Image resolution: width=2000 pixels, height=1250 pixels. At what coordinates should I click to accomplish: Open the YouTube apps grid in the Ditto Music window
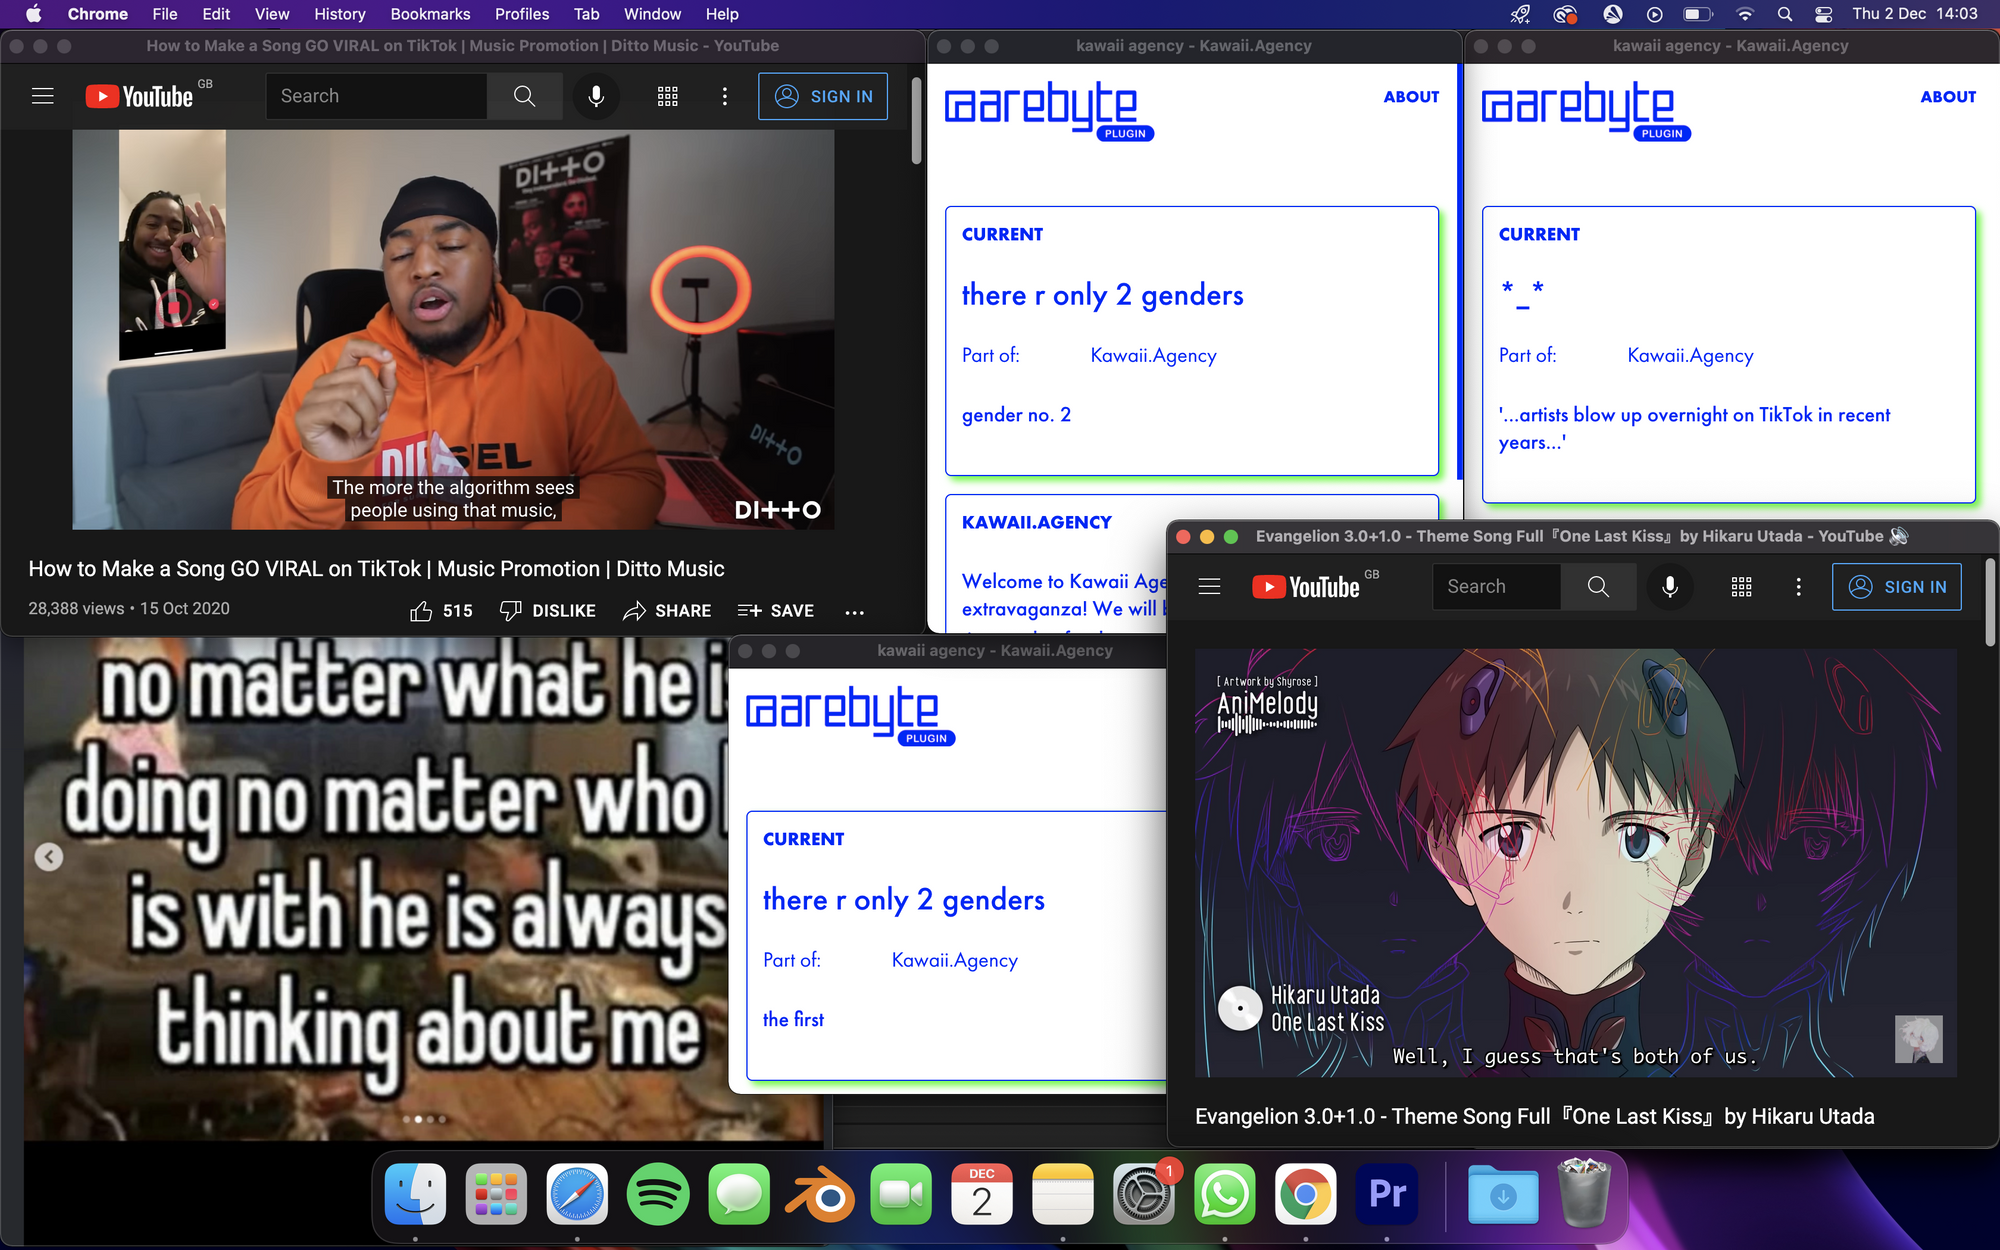click(x=668, y=96)
